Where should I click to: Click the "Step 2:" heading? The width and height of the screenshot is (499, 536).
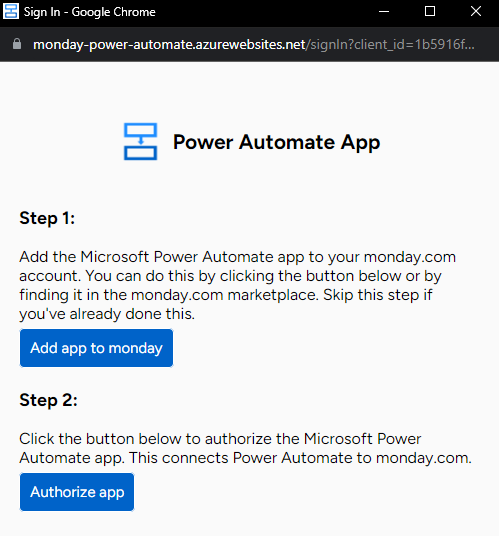[x=49, y=400]
